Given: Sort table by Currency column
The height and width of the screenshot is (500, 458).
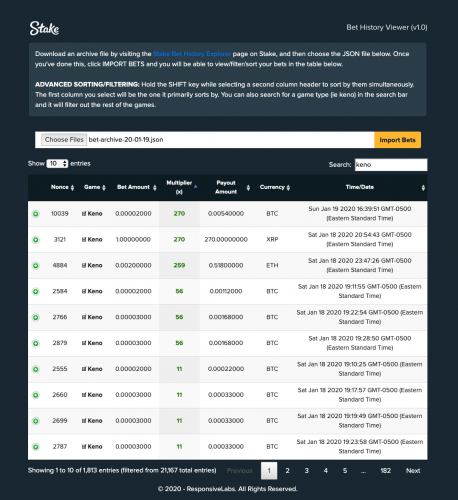Looking at the screenshot, I should tap(275, 187).
